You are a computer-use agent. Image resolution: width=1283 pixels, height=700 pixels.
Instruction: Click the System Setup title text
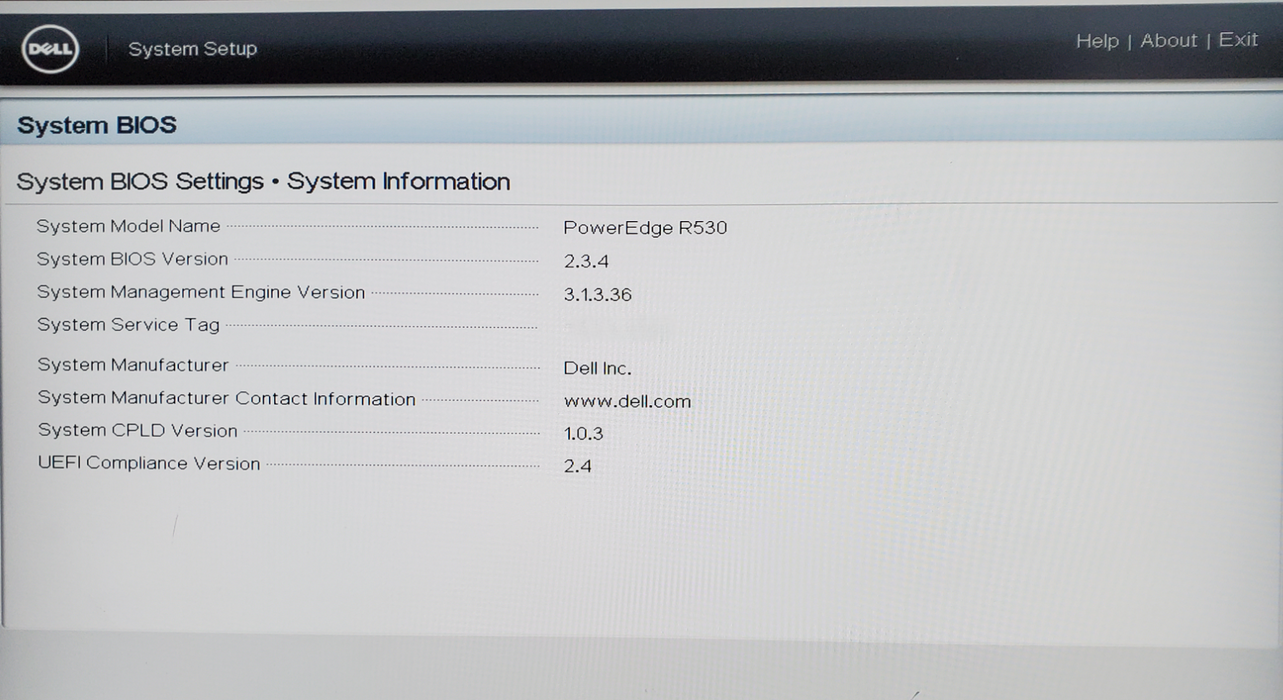pyautogui.click(x=192, y=49)
